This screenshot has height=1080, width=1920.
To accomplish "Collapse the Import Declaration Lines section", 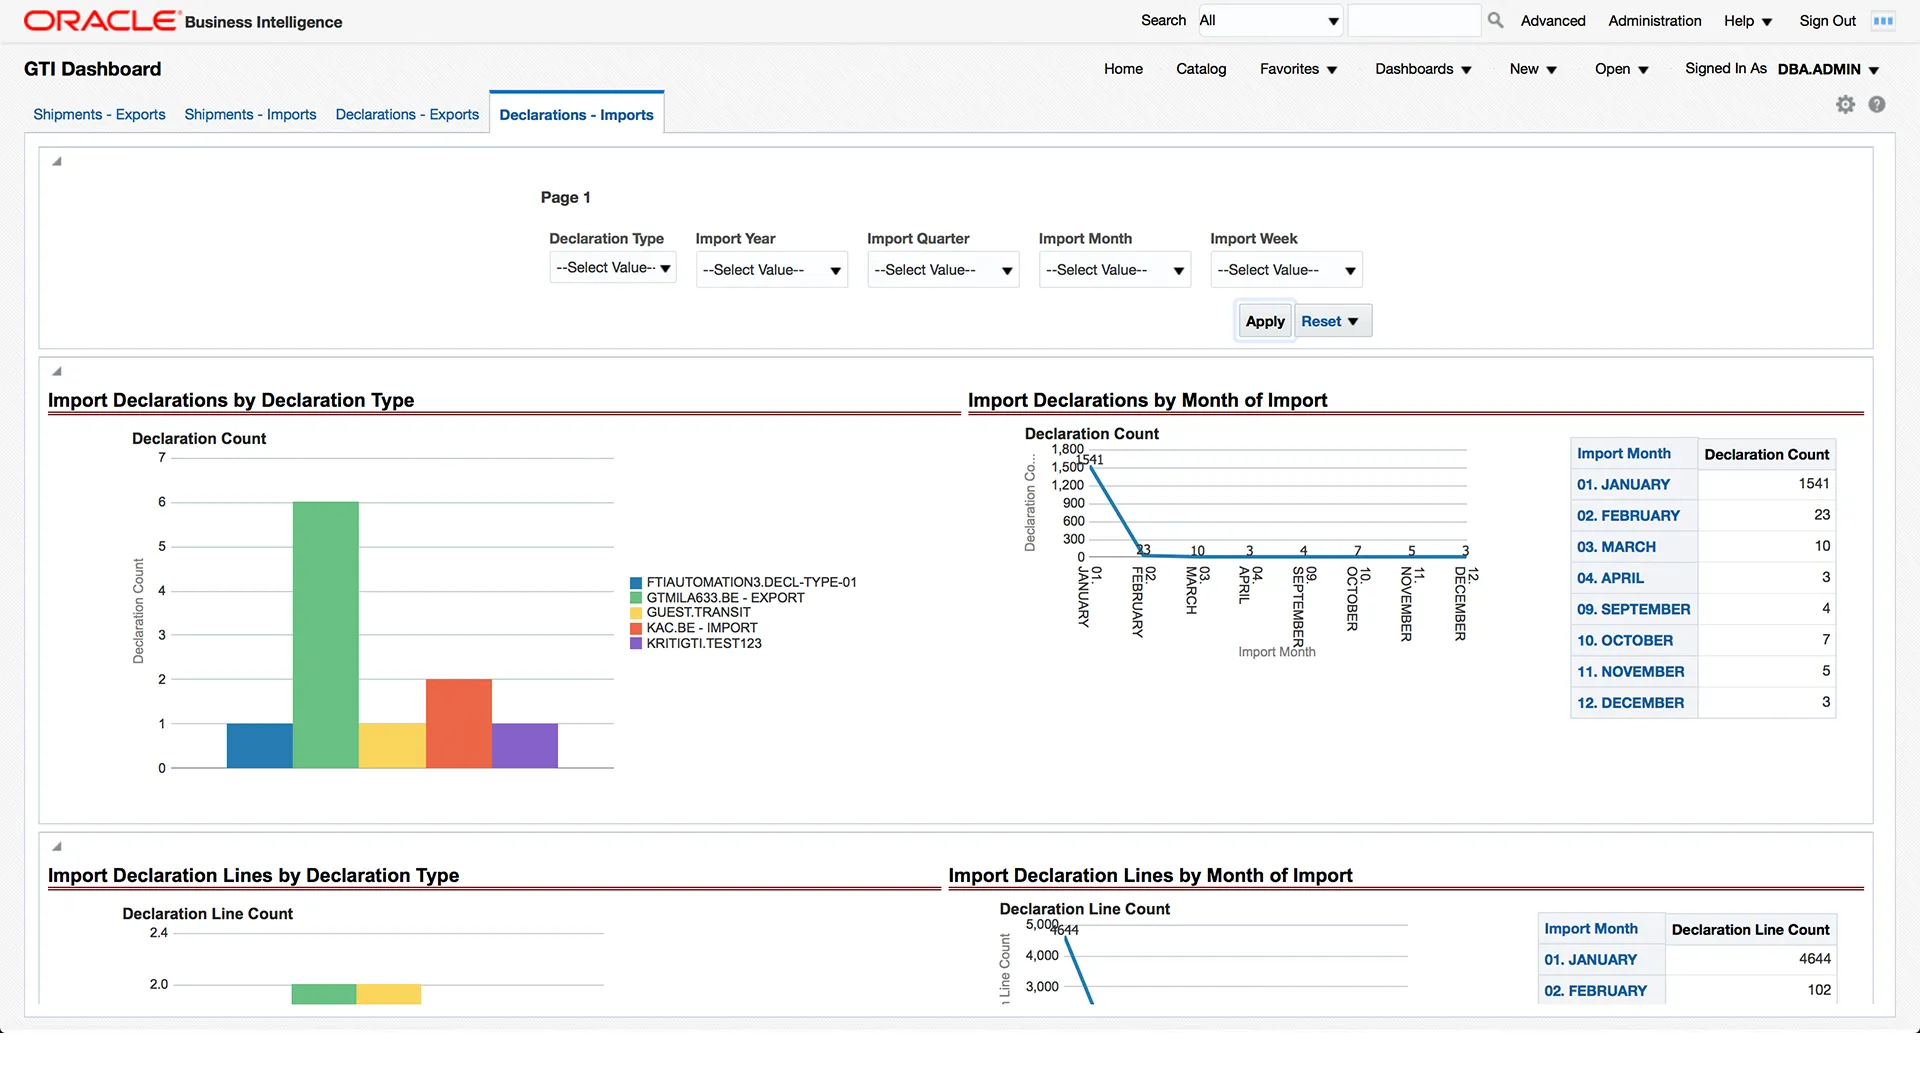I will [57, 847].
